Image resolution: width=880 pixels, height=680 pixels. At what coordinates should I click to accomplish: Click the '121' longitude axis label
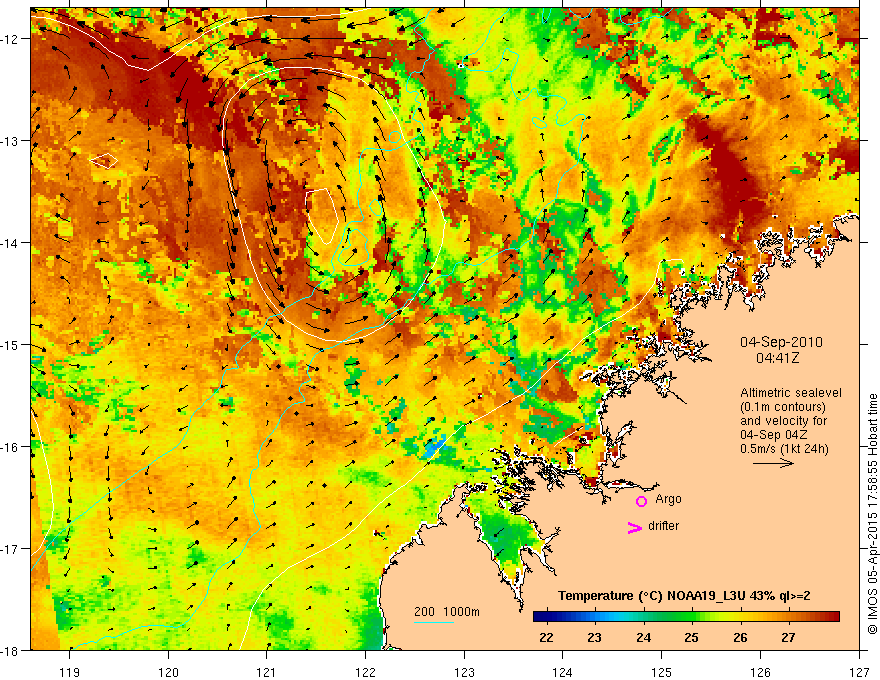267,672
